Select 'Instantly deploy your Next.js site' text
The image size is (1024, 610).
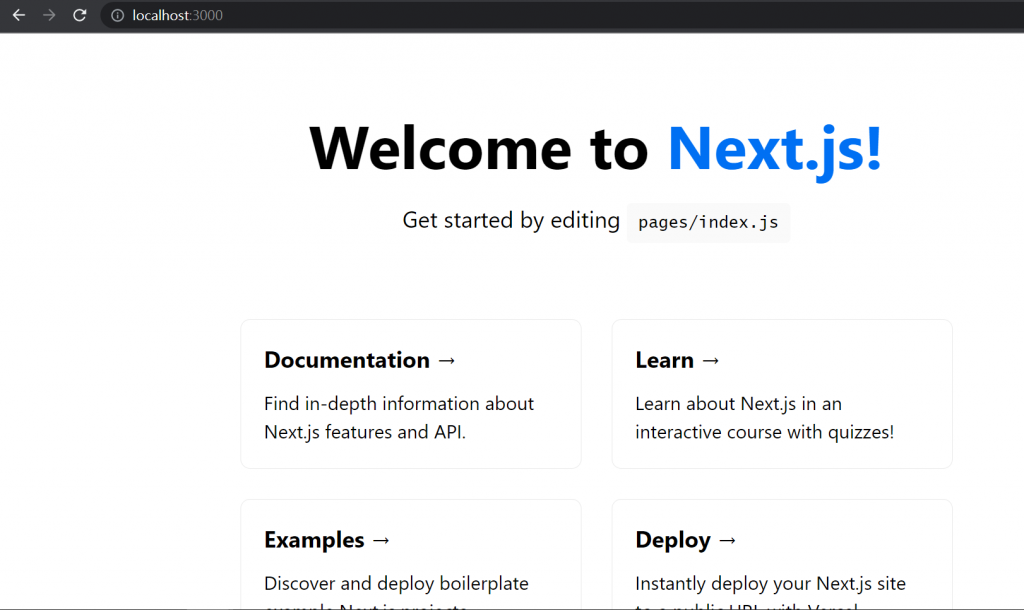[x=771, y=583]
